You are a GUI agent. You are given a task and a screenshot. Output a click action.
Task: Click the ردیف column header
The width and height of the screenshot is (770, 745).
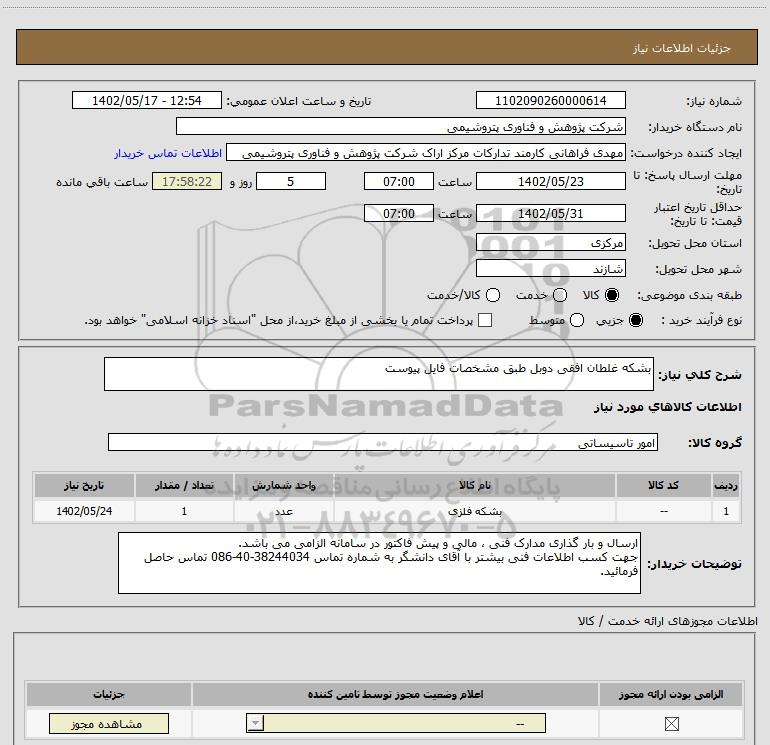click(x=726, y=485)
